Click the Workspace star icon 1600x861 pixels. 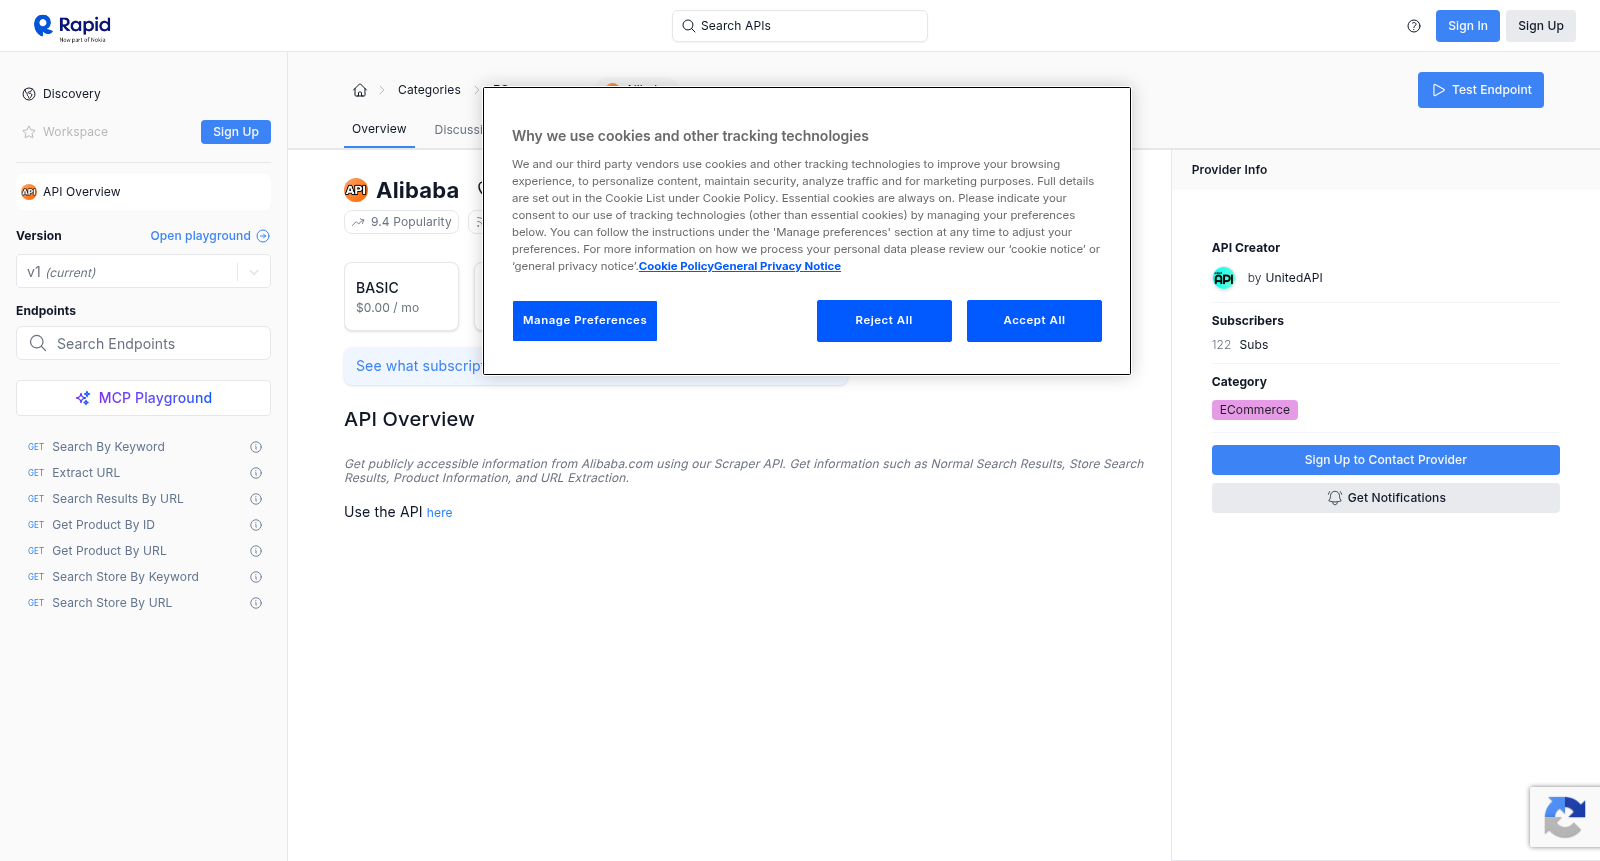[x=29, y=132]
